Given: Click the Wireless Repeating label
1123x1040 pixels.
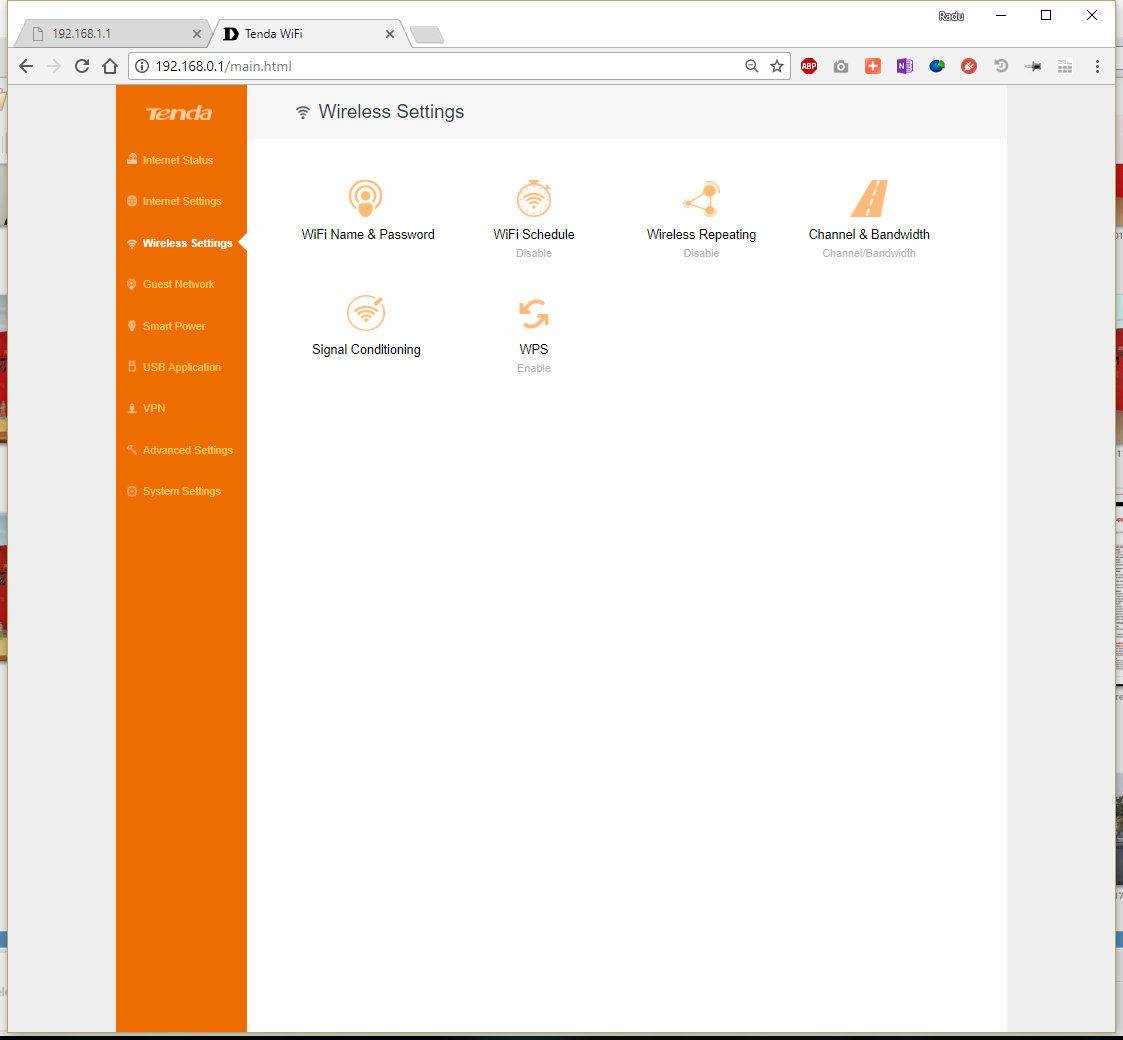Looking at the screenshot, I should pos(701,234).
